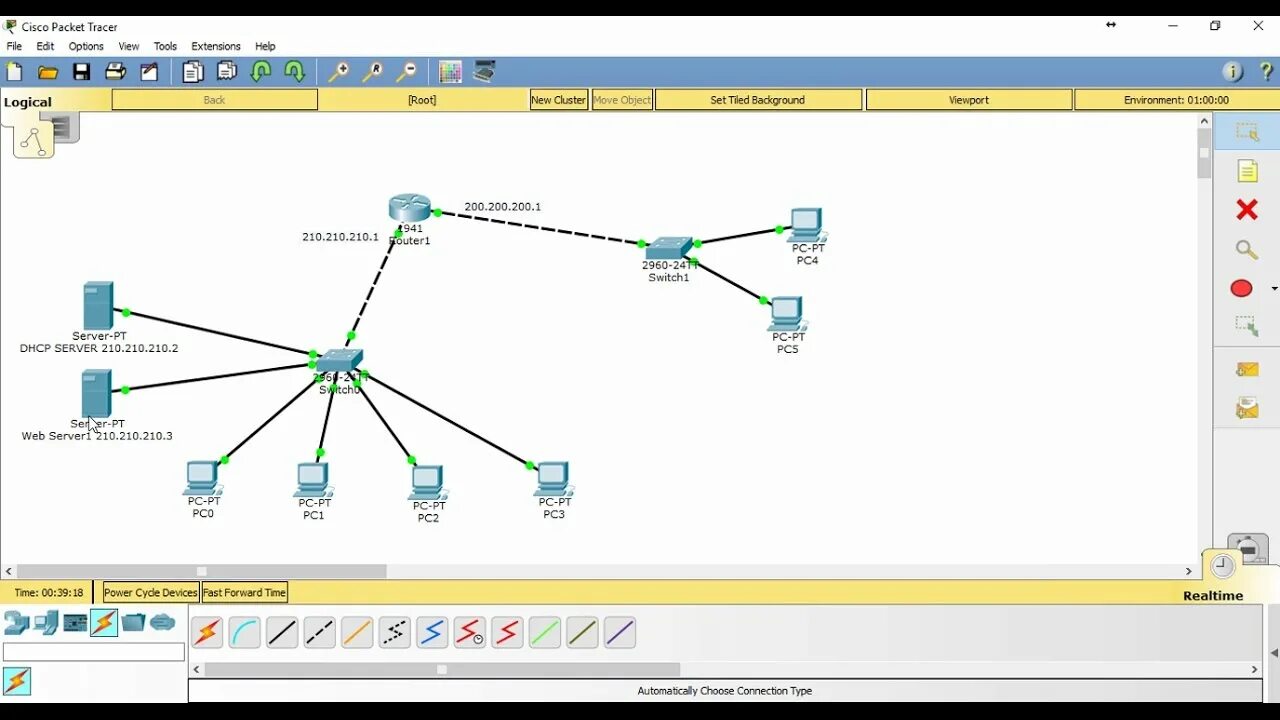Image resolution: width=1280 pixels, height=720 pixels.
Task: Redo action with green arrow
Action: pos(295,72)
